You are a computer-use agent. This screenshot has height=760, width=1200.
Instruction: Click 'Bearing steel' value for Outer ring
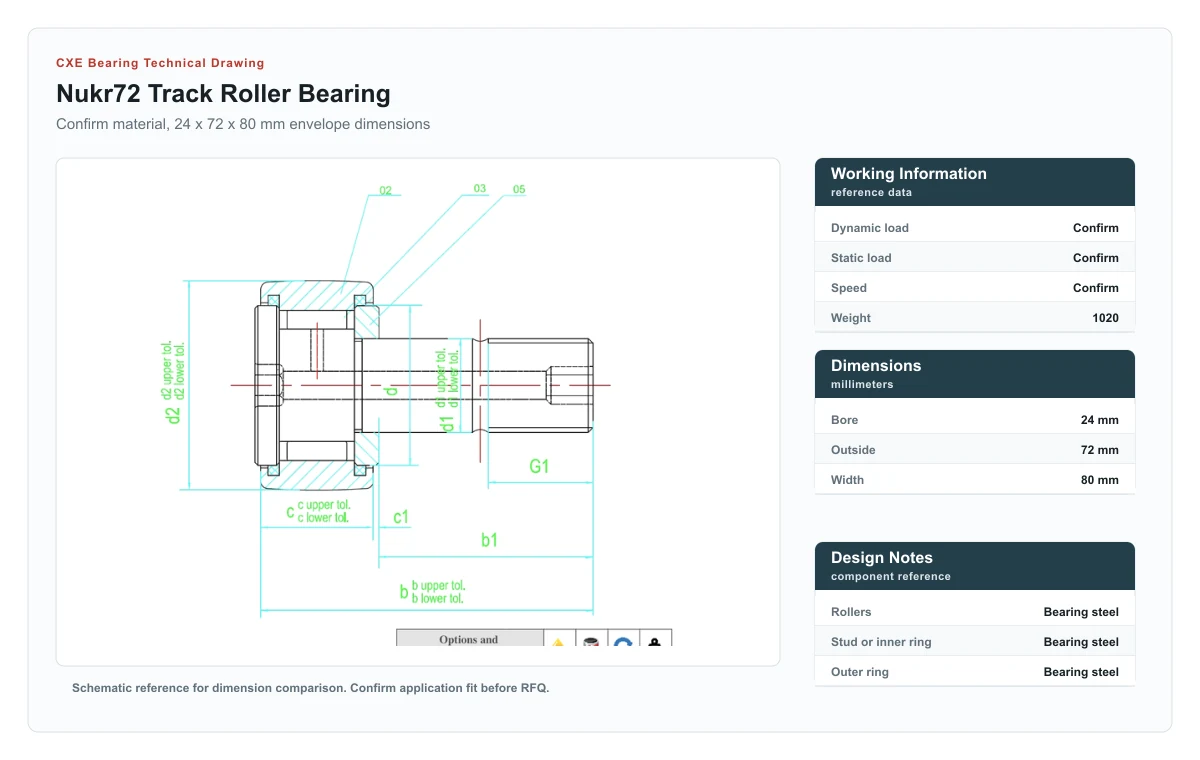pyautogui.click(x=1081, y=672)
